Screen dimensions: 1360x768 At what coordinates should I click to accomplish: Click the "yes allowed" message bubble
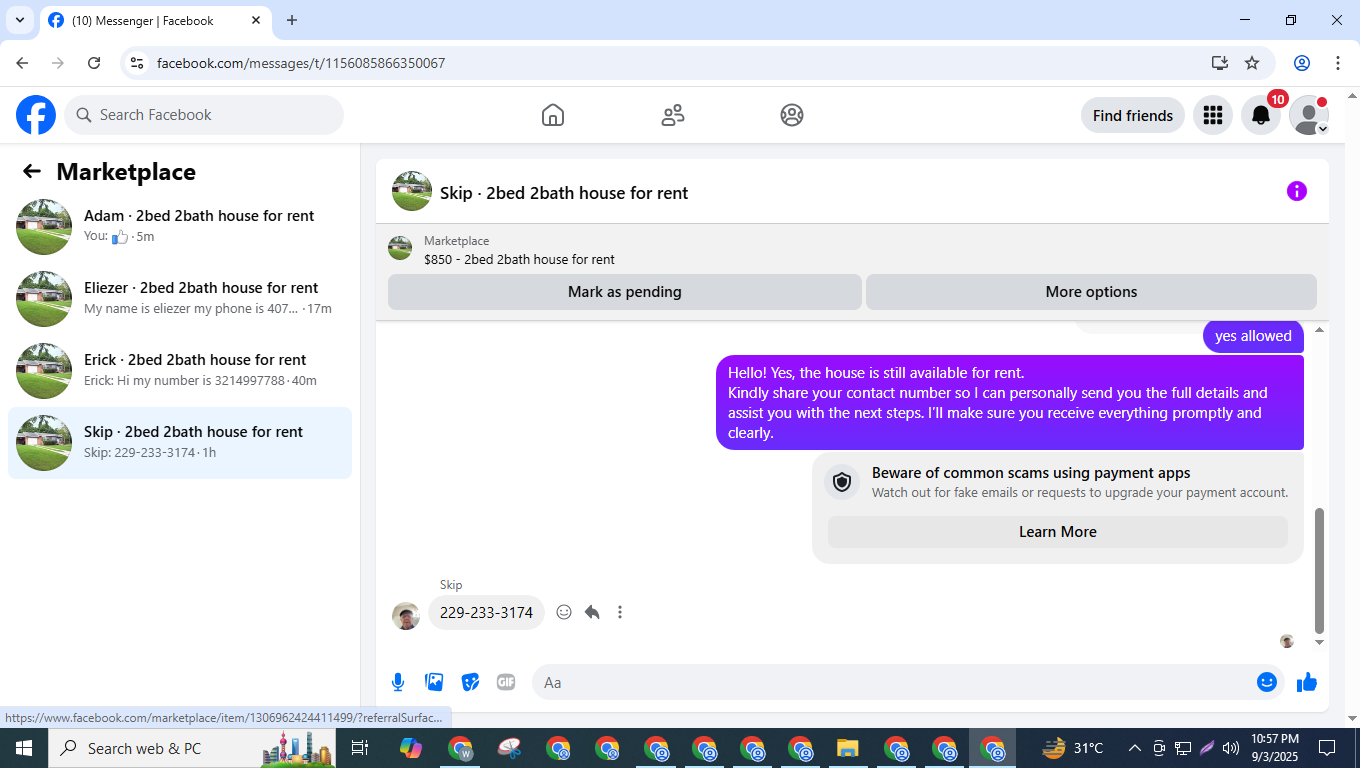click(x=1253, y=336)
